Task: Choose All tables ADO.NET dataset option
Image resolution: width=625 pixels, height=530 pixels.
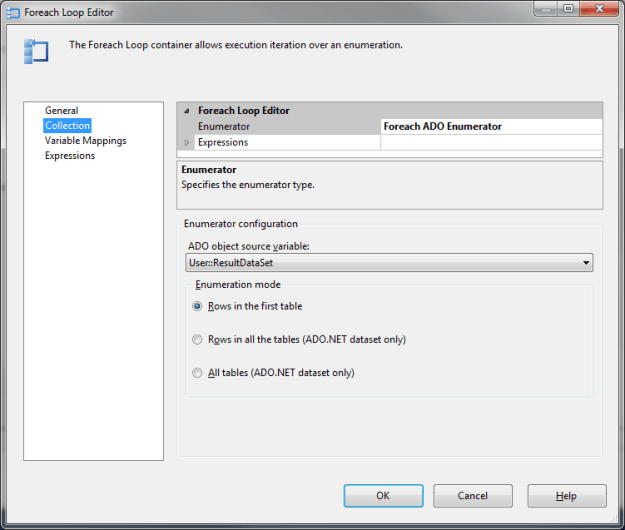Action: tap(197, 373)
